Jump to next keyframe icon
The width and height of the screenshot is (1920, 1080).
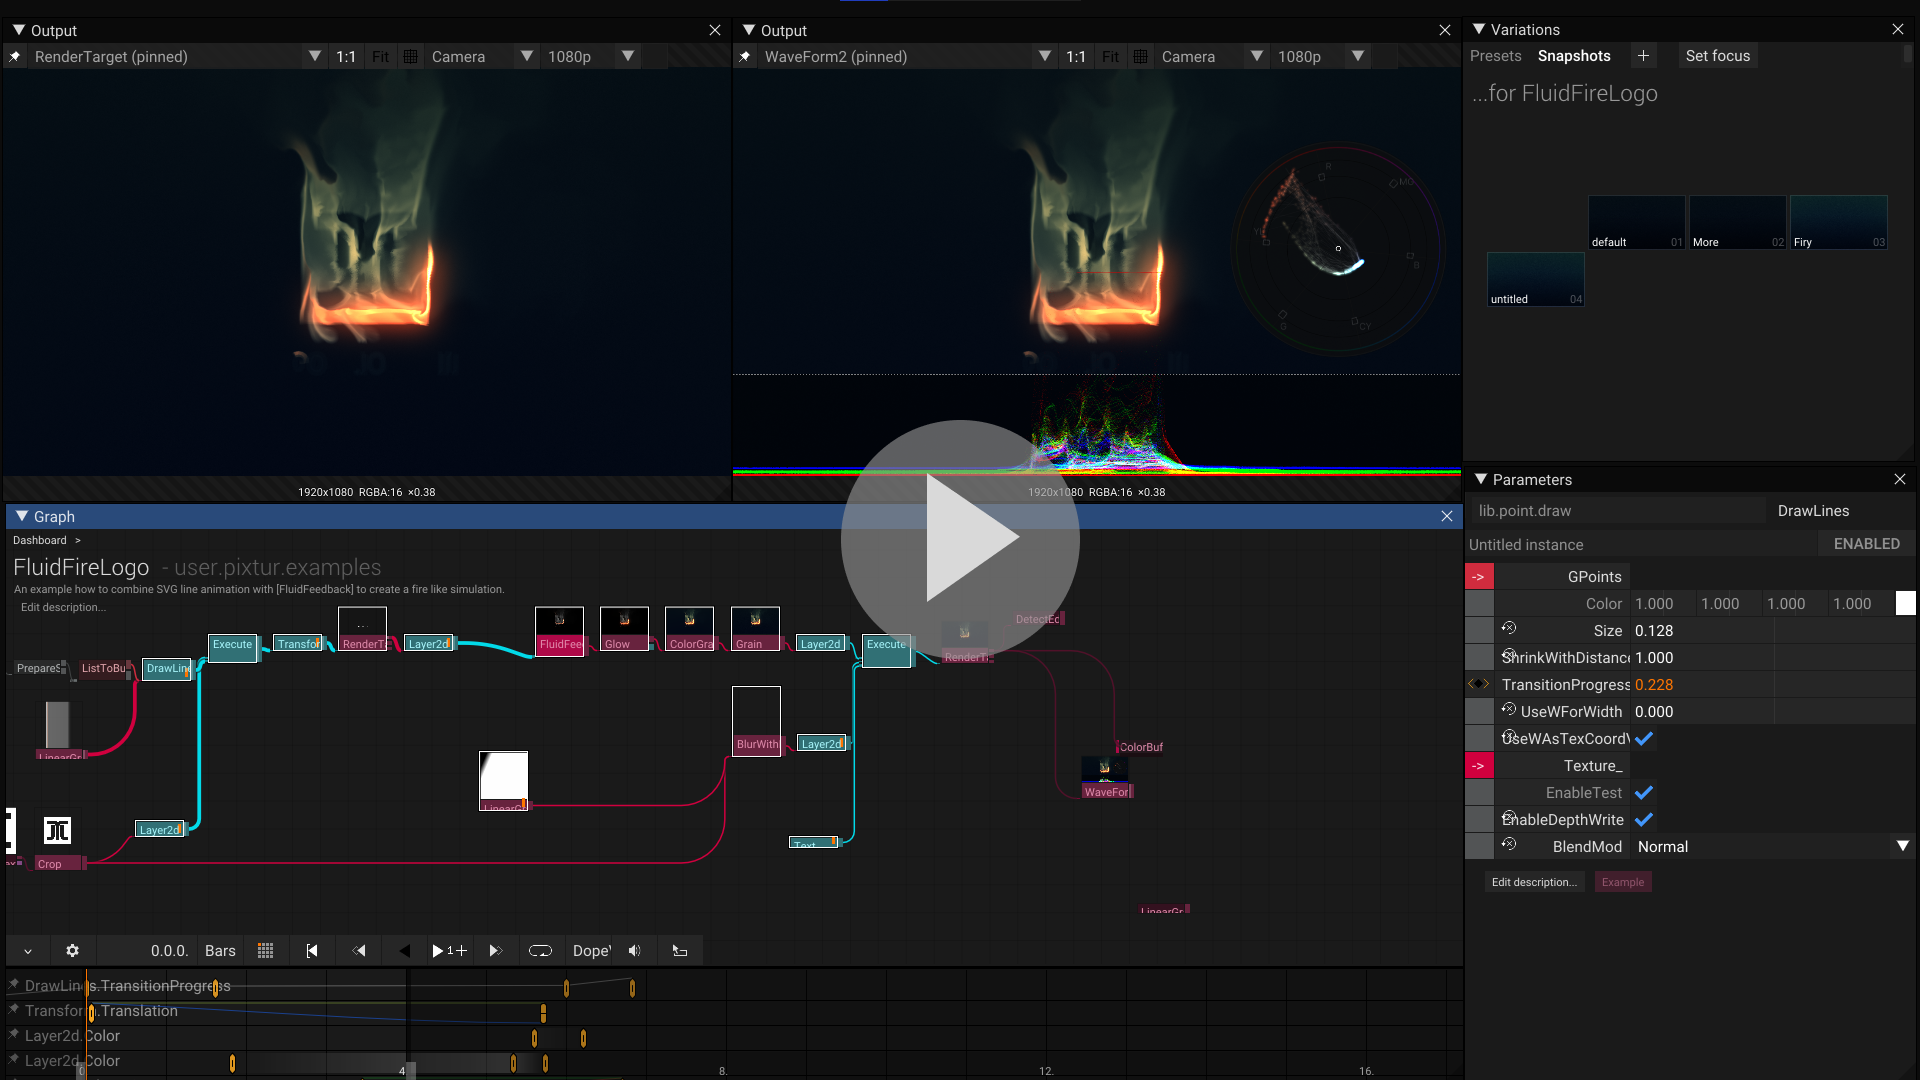[495, 951]
